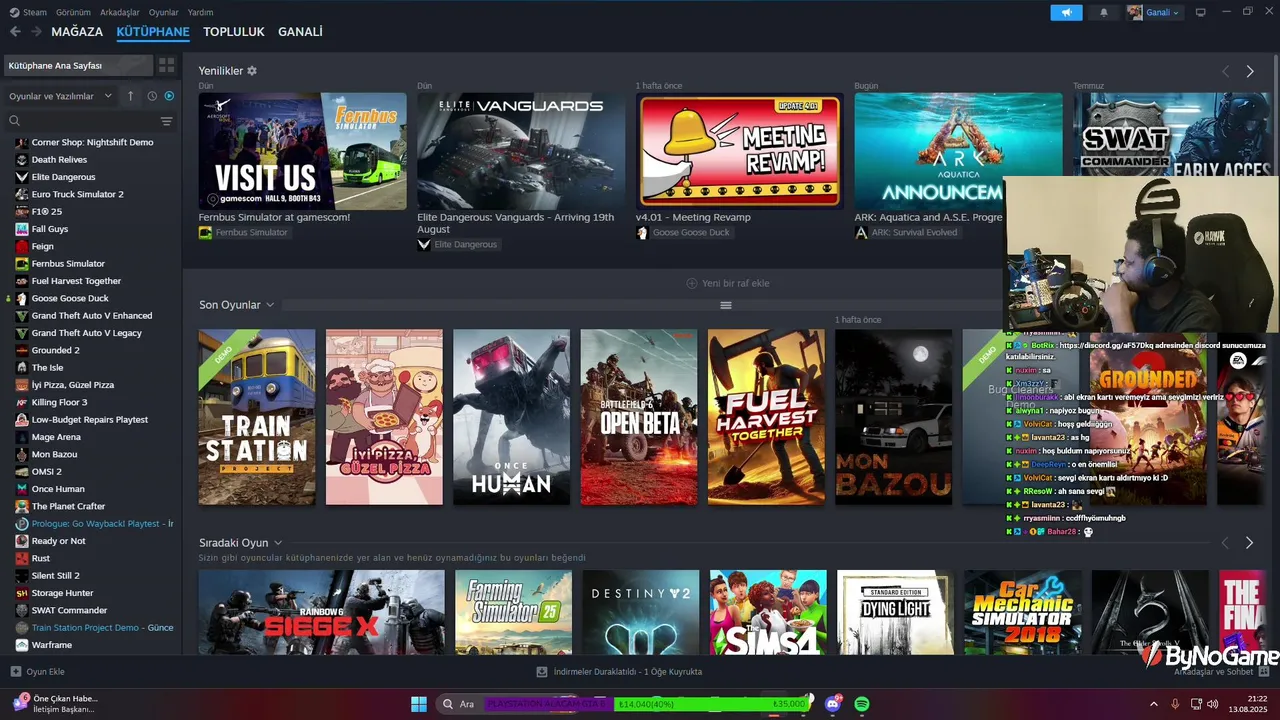Viewport: 1280px width, 720px height.
Task: Click Yeni bir raf ekle
Action: (727, 283)
